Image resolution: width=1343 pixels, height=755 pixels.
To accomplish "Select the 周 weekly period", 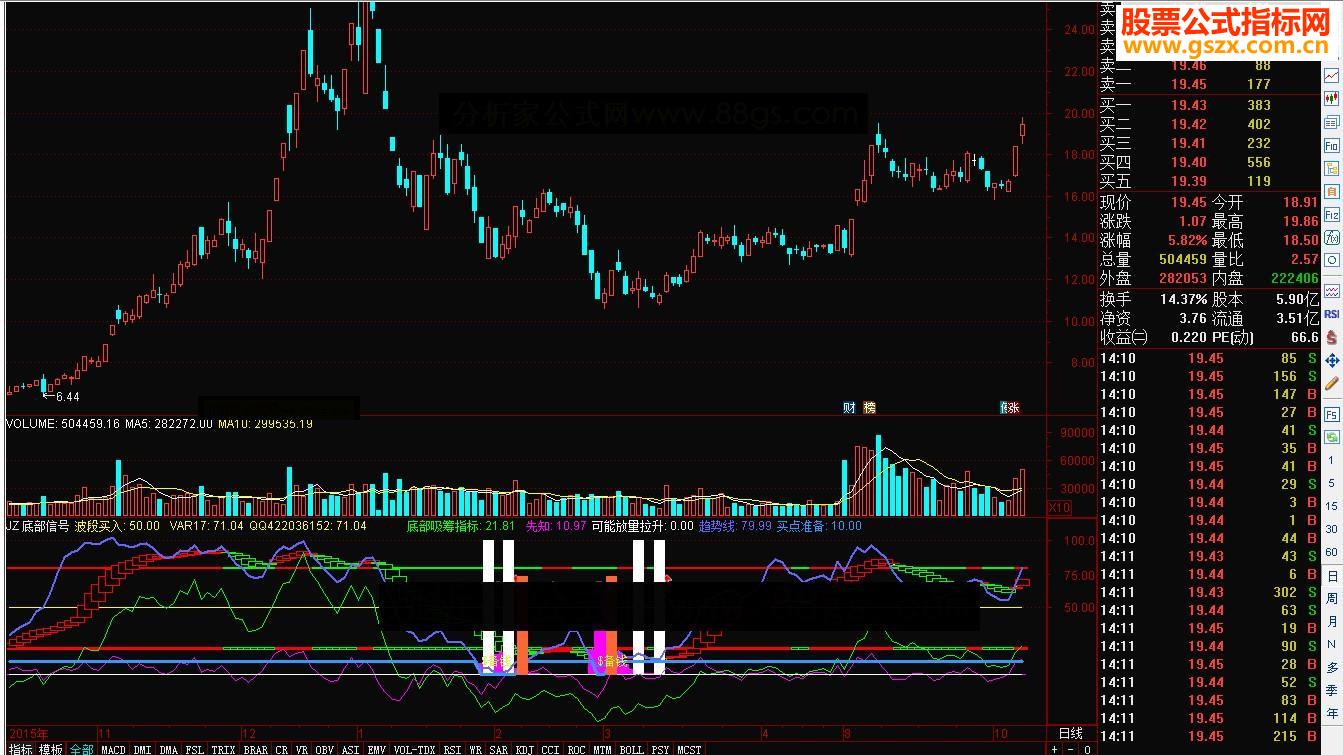I will [1332, 599].
